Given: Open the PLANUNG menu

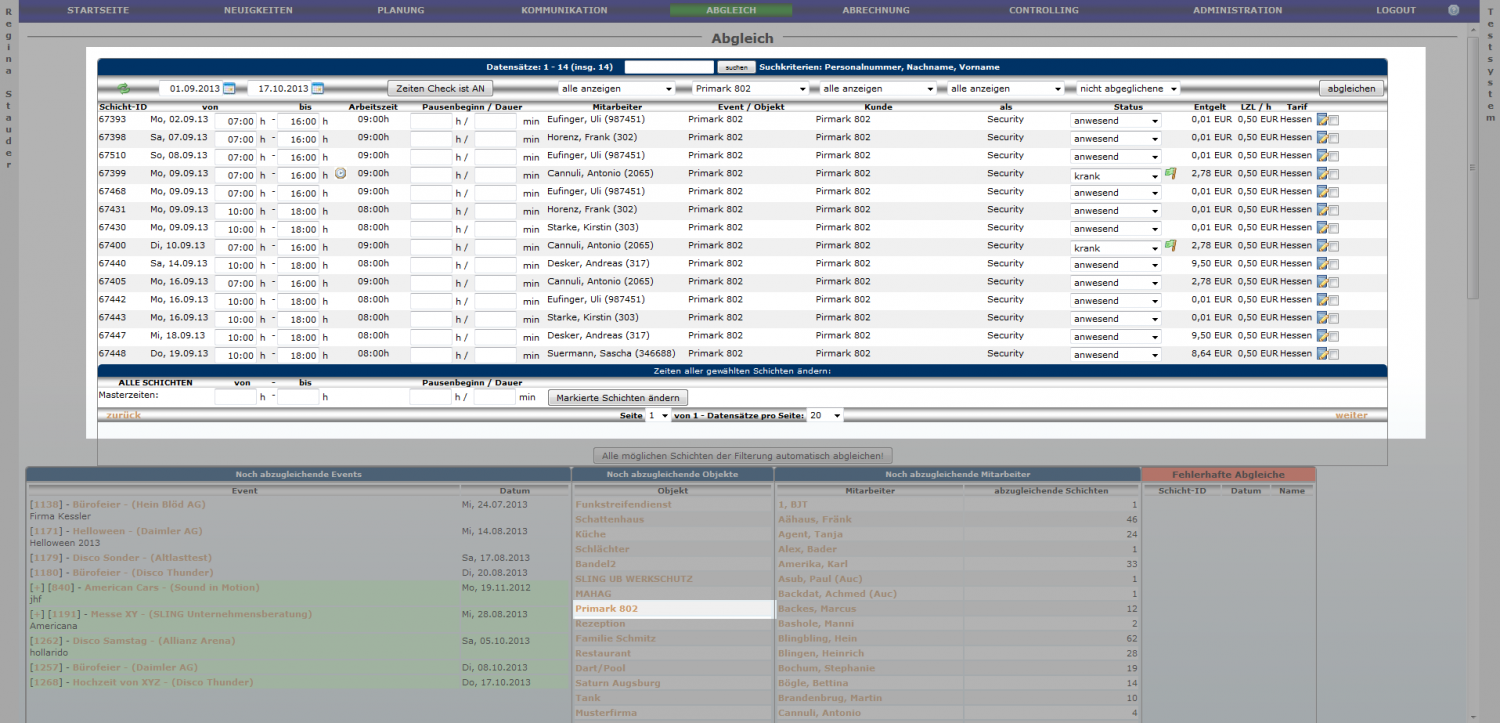Looking at the screenshot, I should 400,10.
